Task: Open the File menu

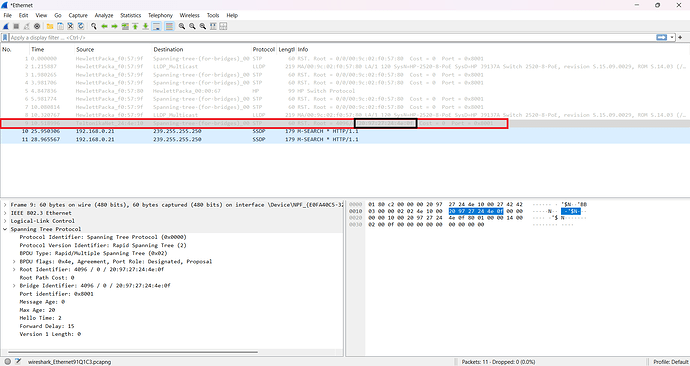Action: coord(7,15)
